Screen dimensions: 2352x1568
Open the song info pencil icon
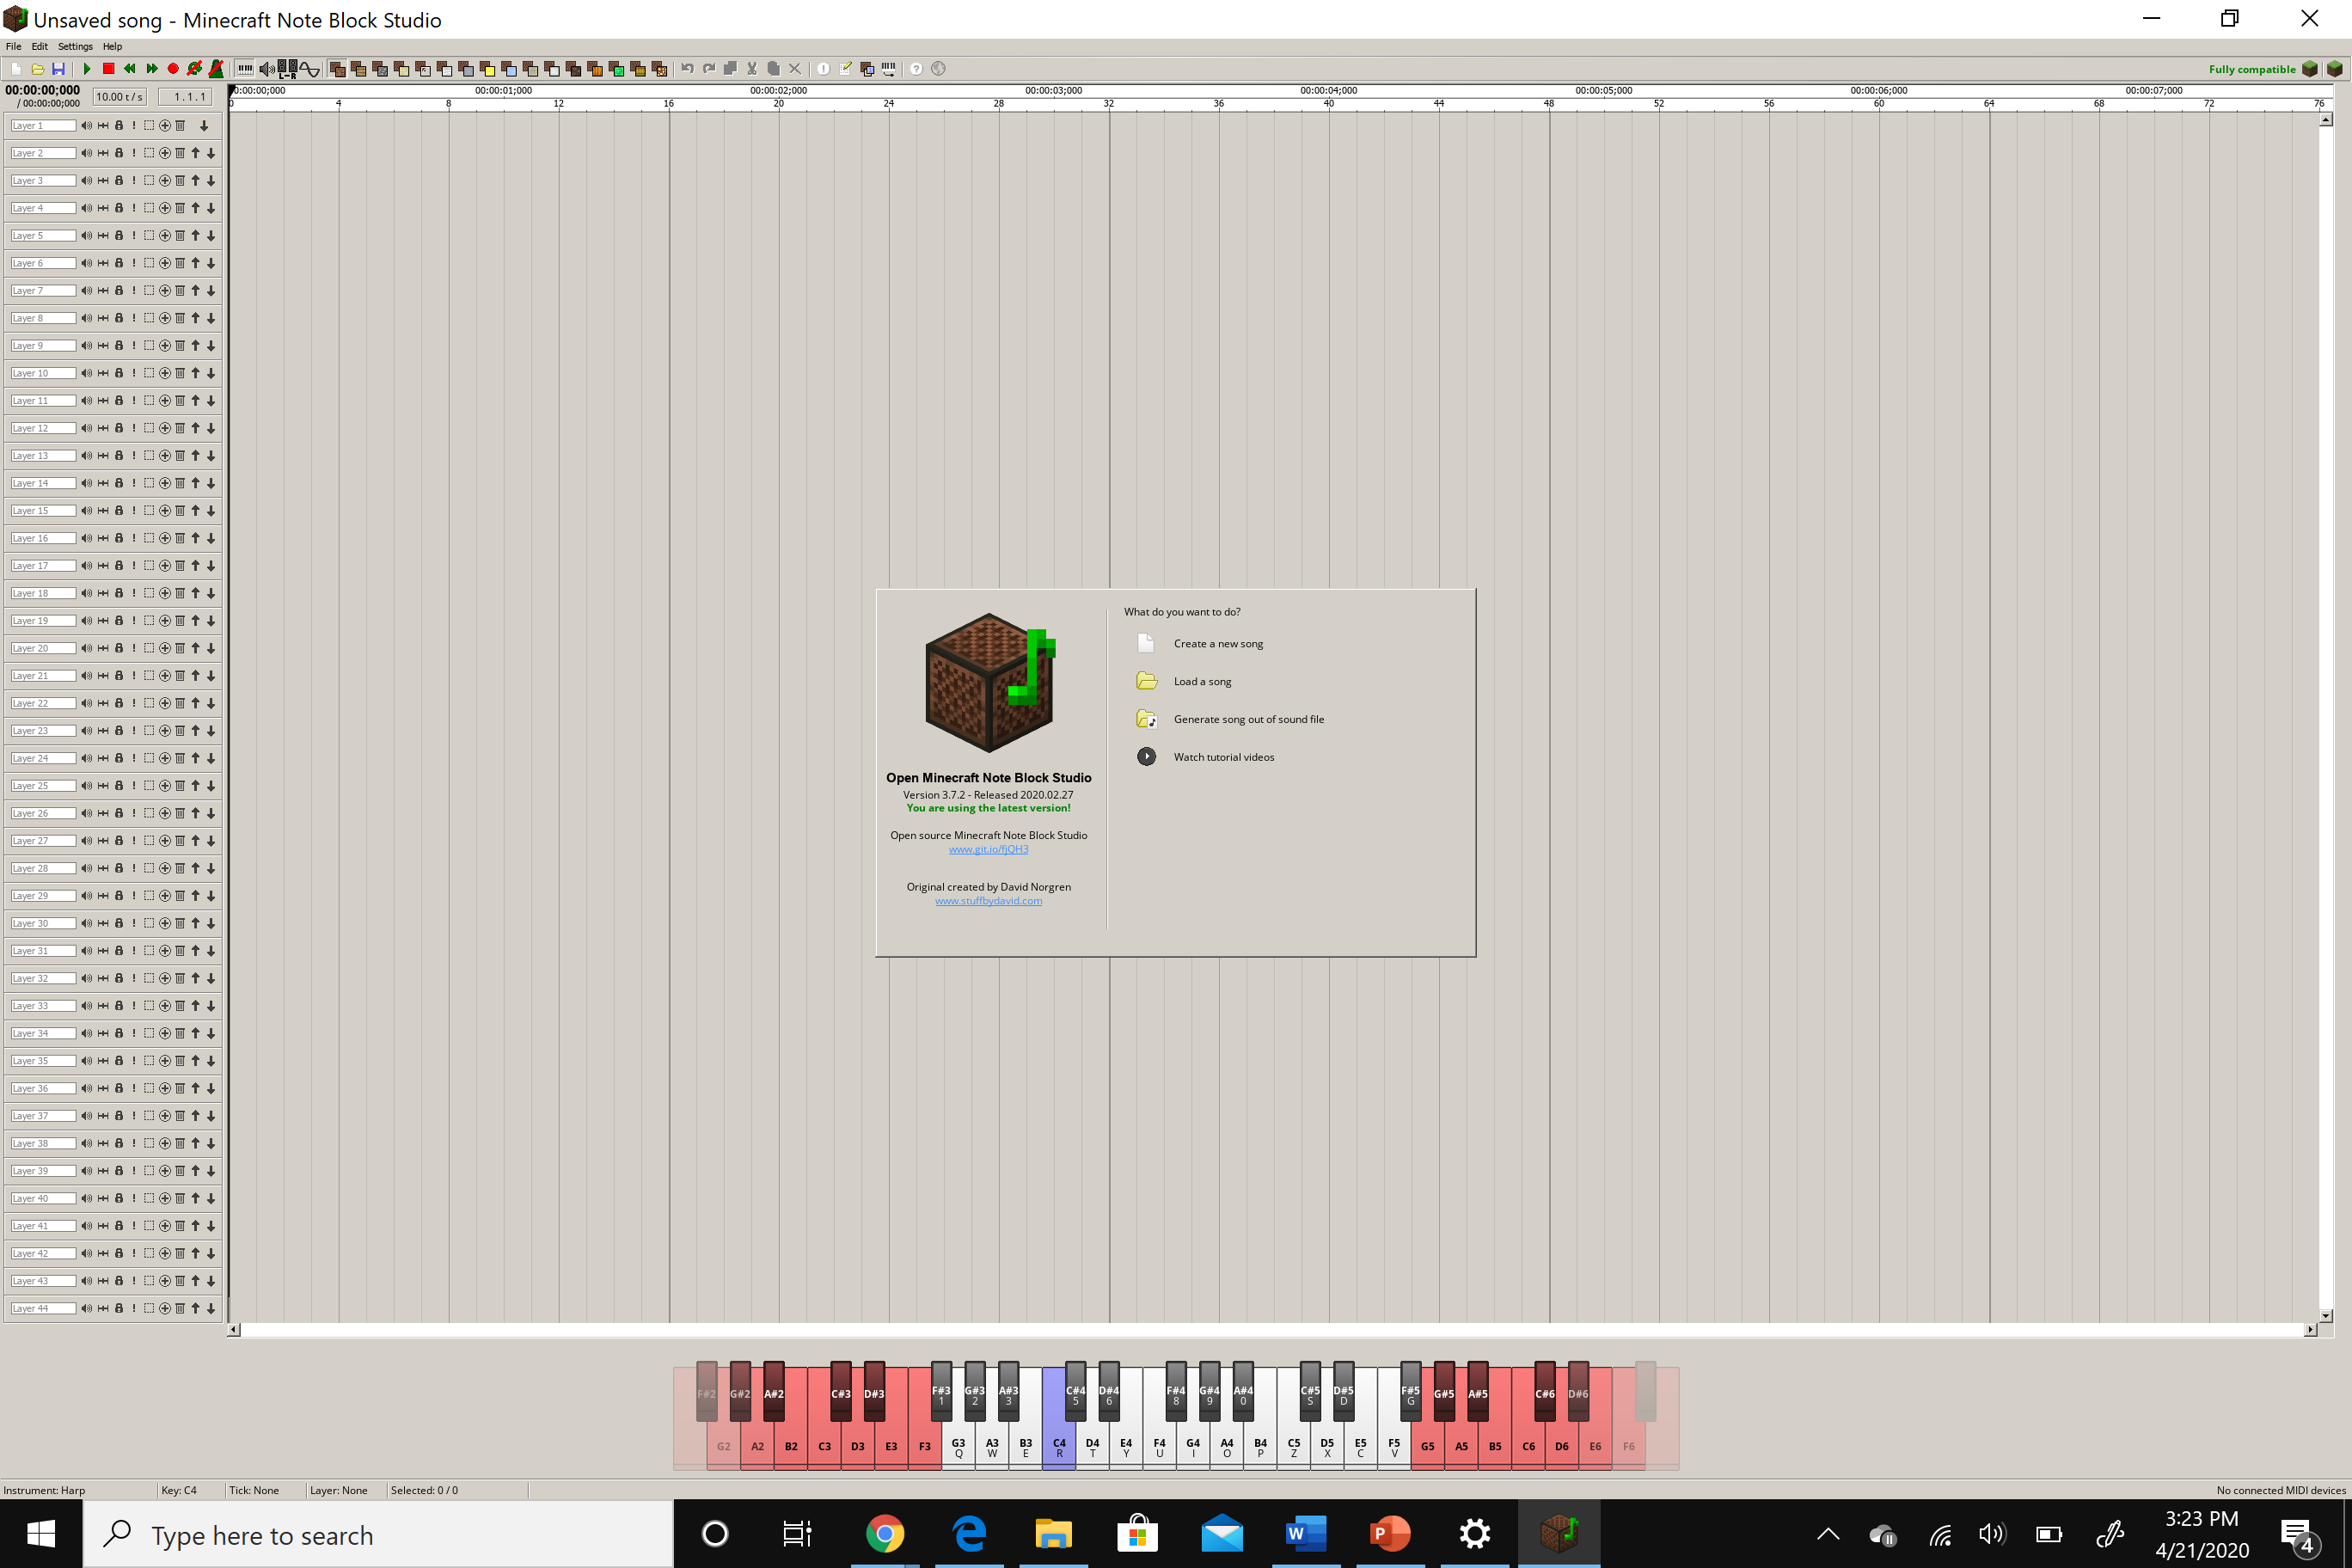click(x=846, y=69)
